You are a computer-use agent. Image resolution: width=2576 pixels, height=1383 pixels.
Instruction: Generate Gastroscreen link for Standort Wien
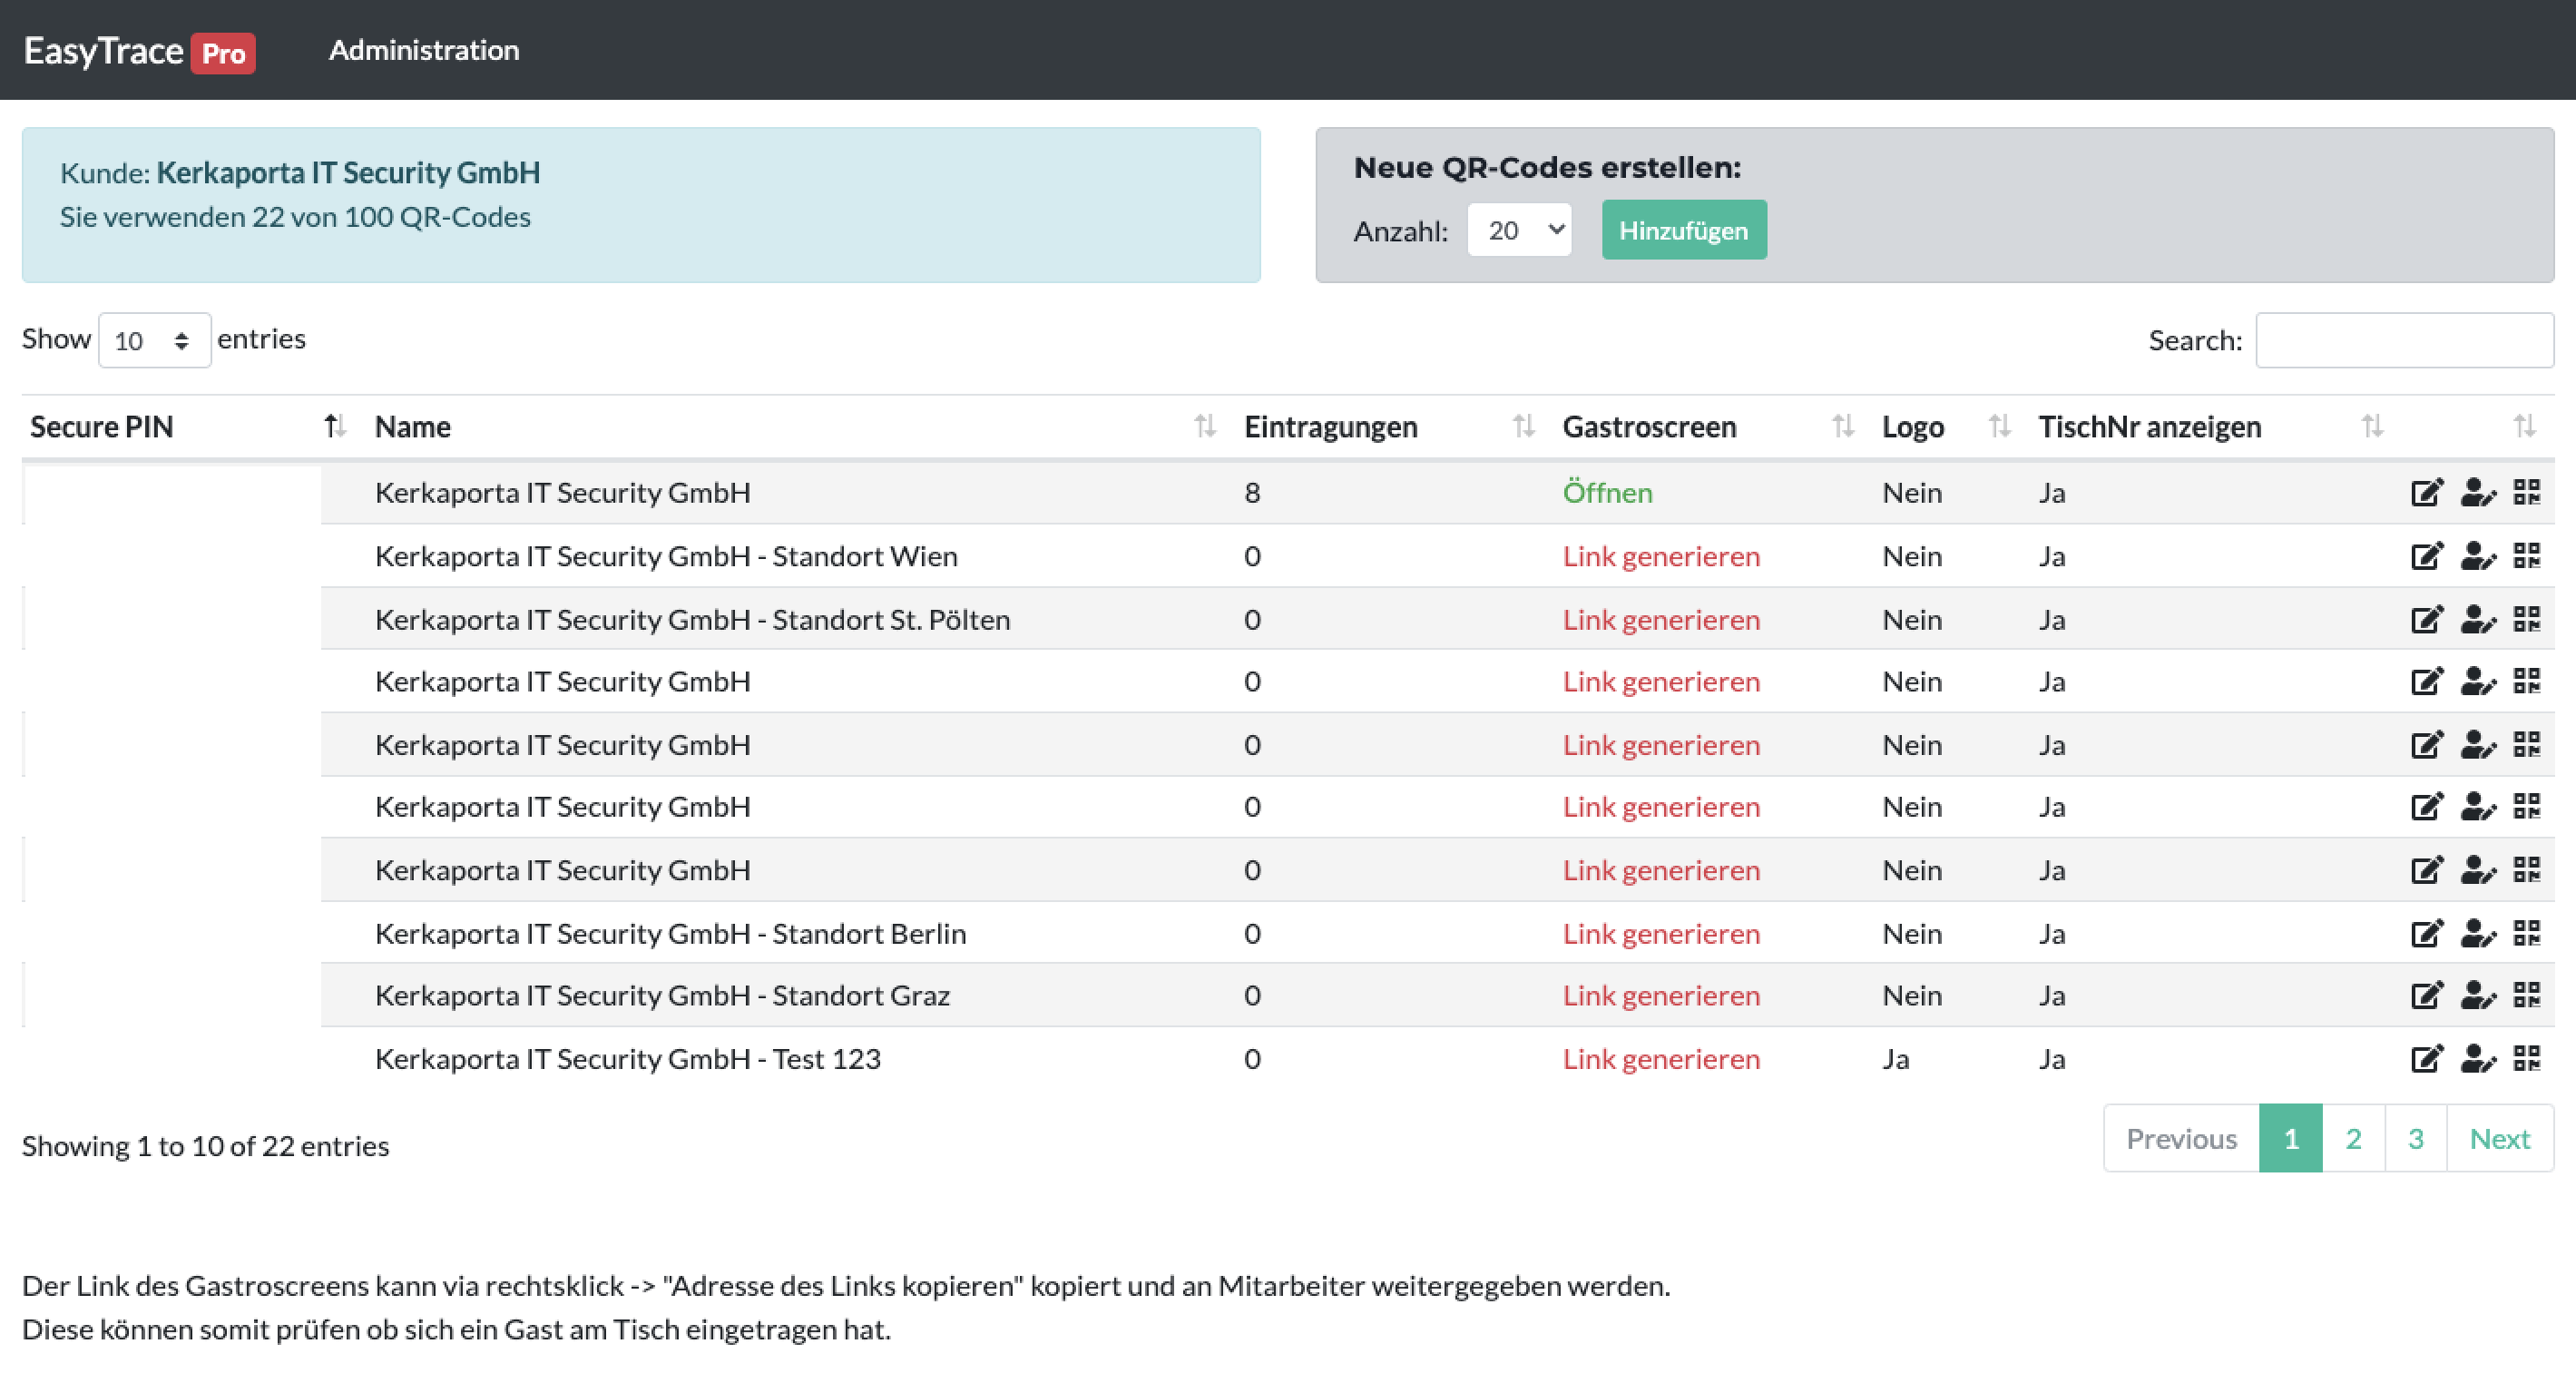point(1661,555)
